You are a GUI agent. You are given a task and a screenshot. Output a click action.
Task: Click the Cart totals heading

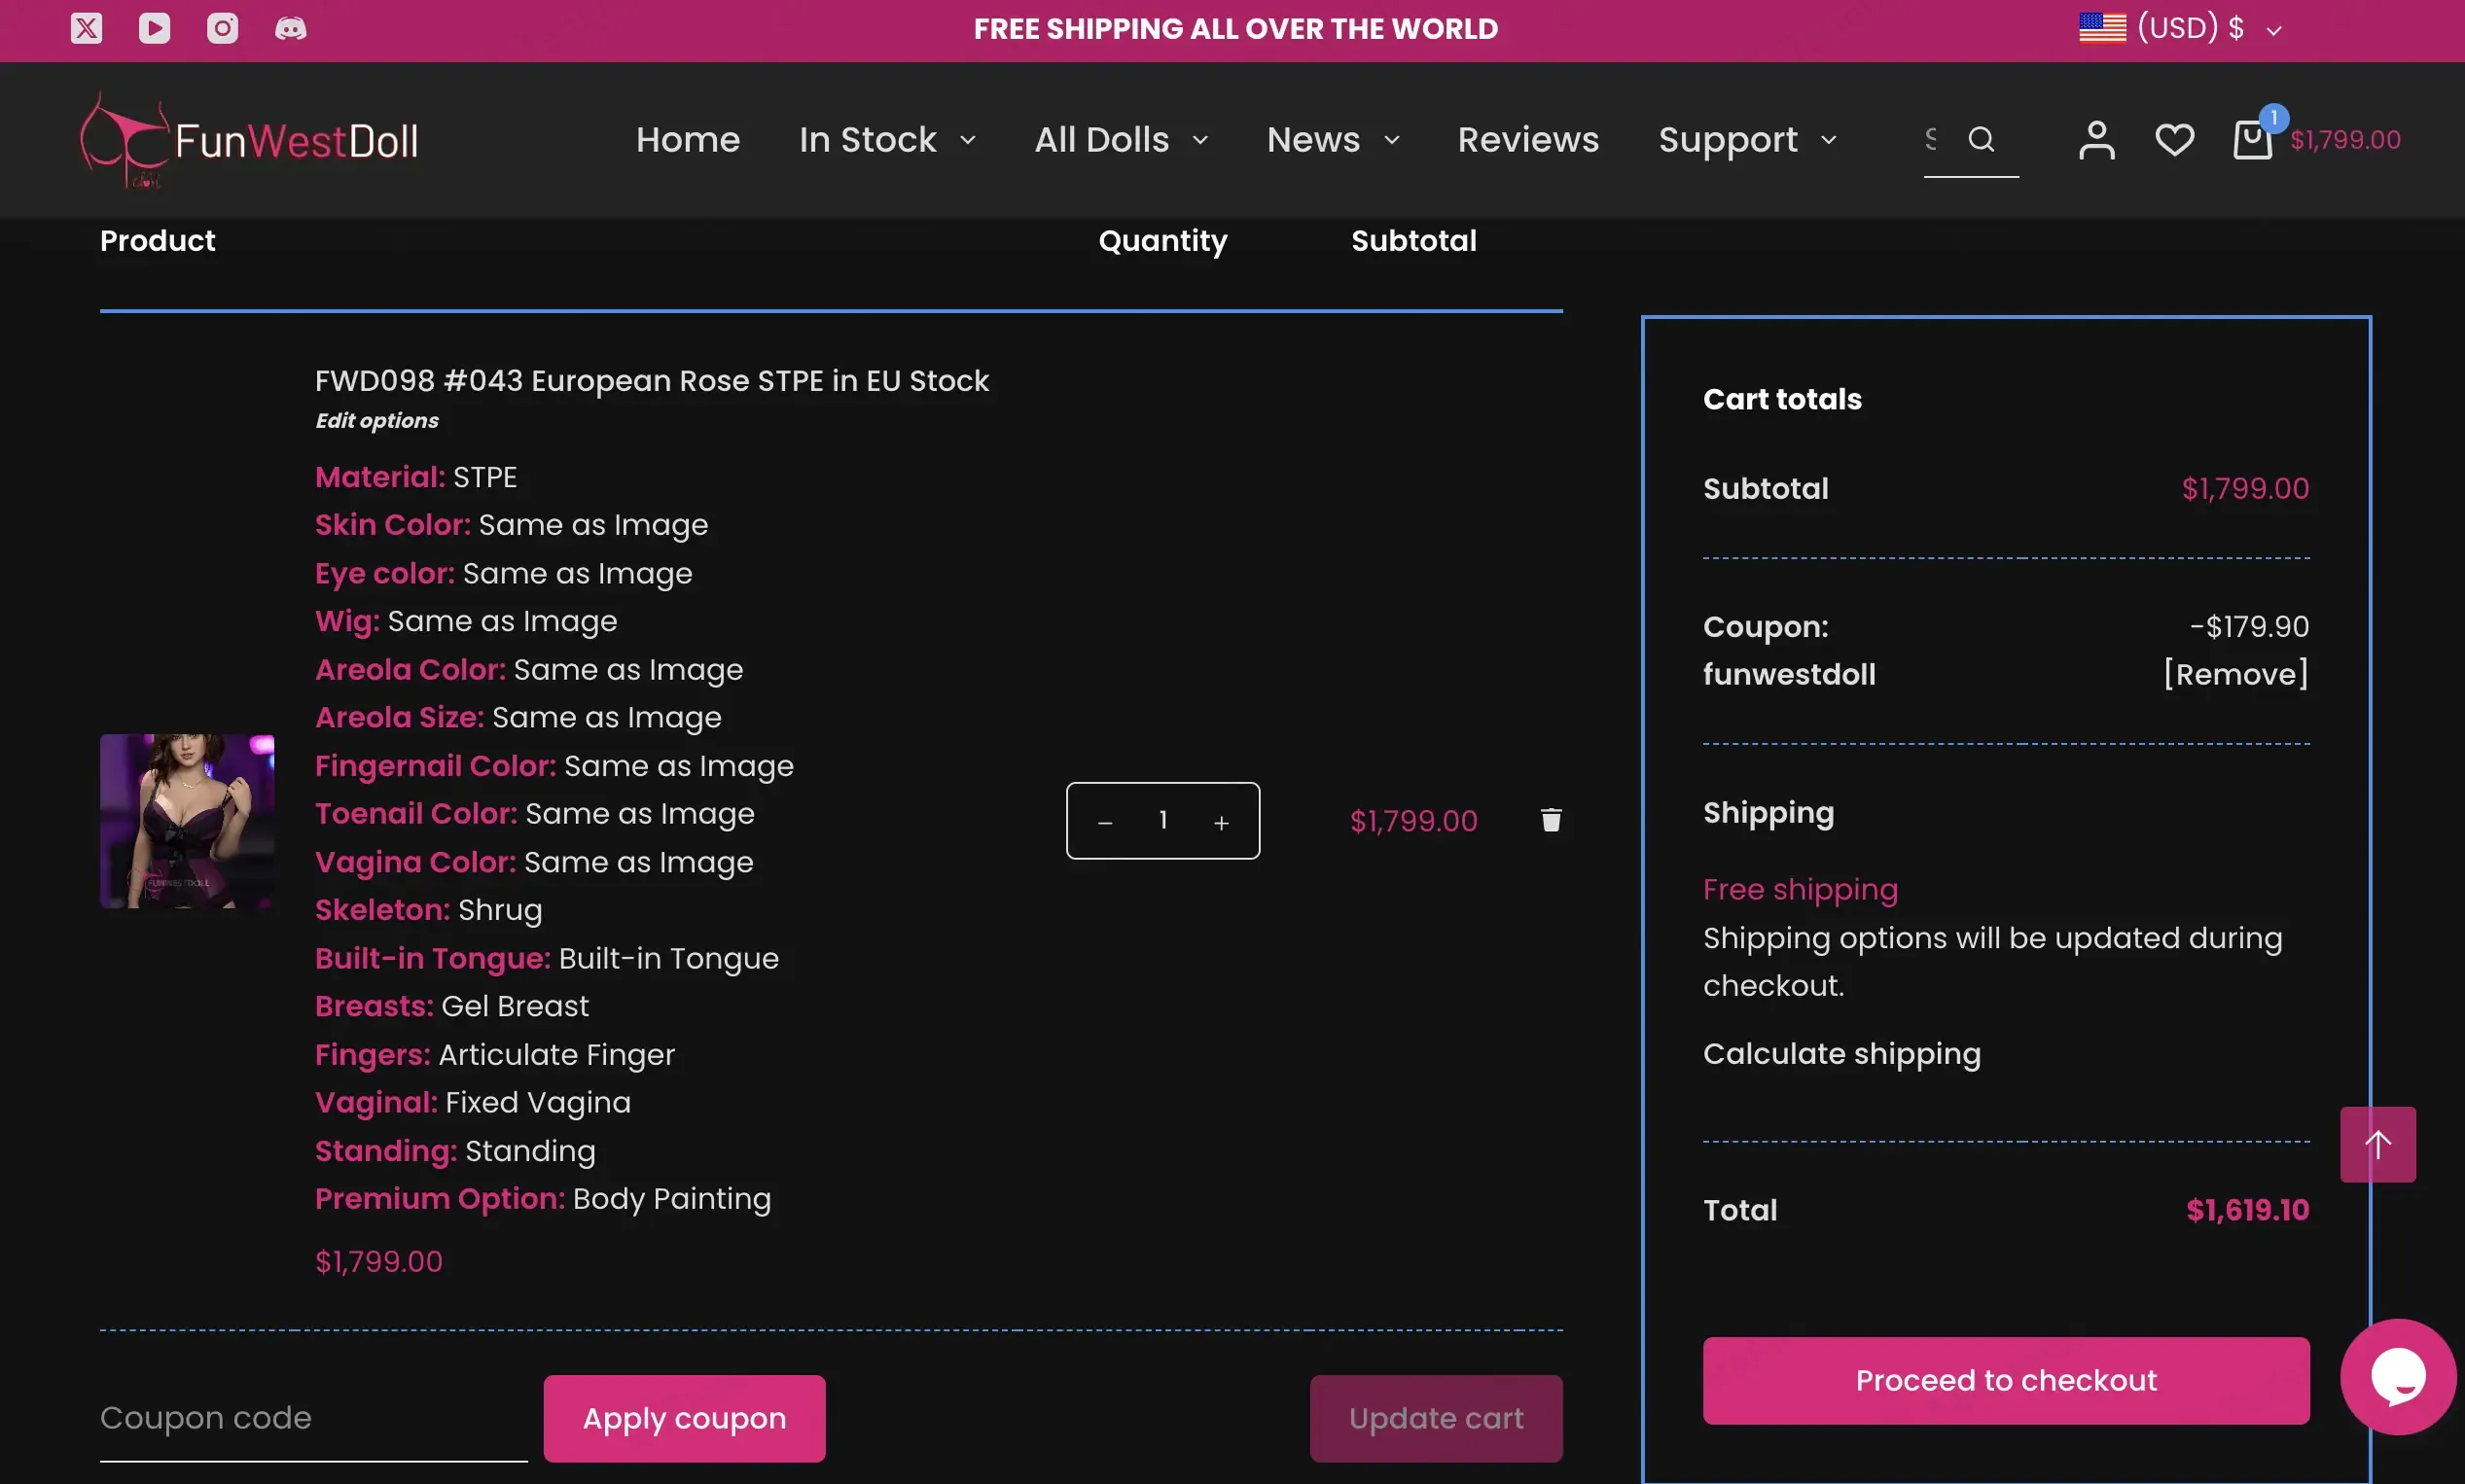coord(1782,399)
